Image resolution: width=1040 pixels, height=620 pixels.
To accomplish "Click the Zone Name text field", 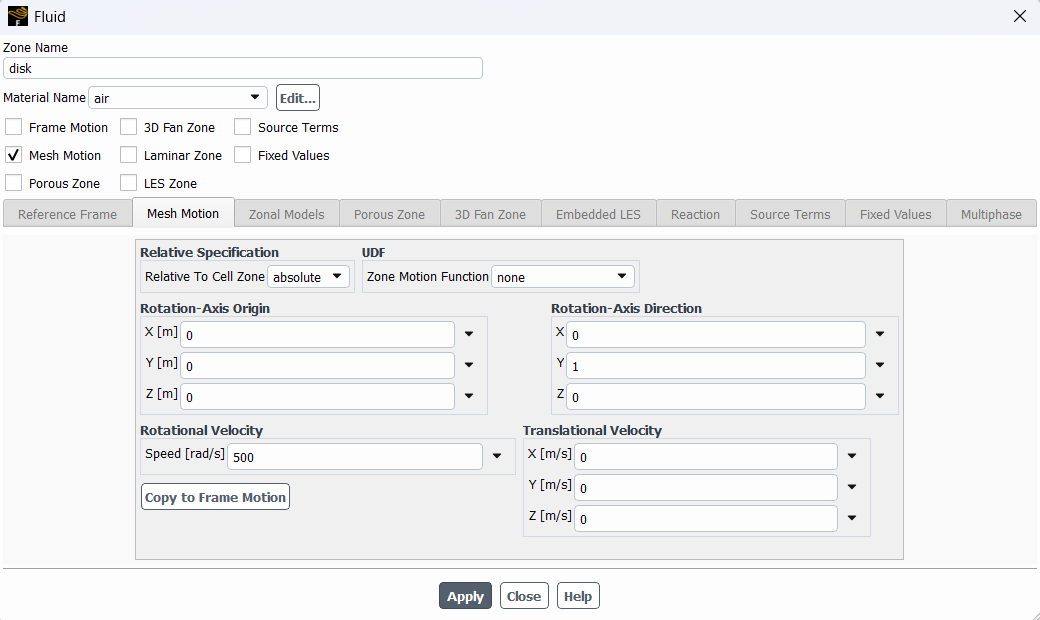I will coord(243,68).
